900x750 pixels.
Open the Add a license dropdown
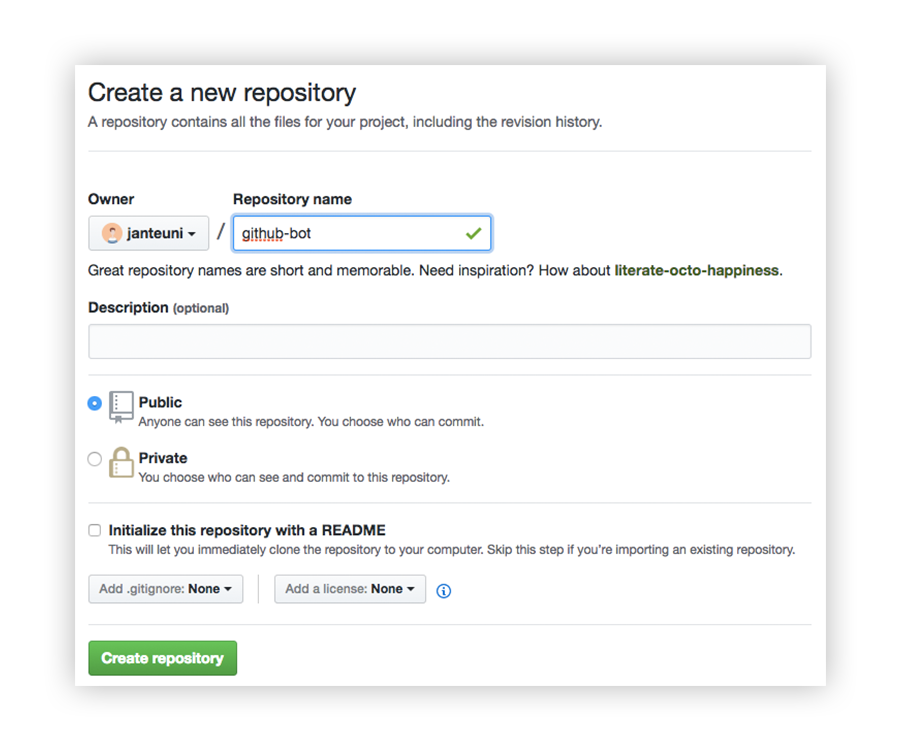(349, 589)
